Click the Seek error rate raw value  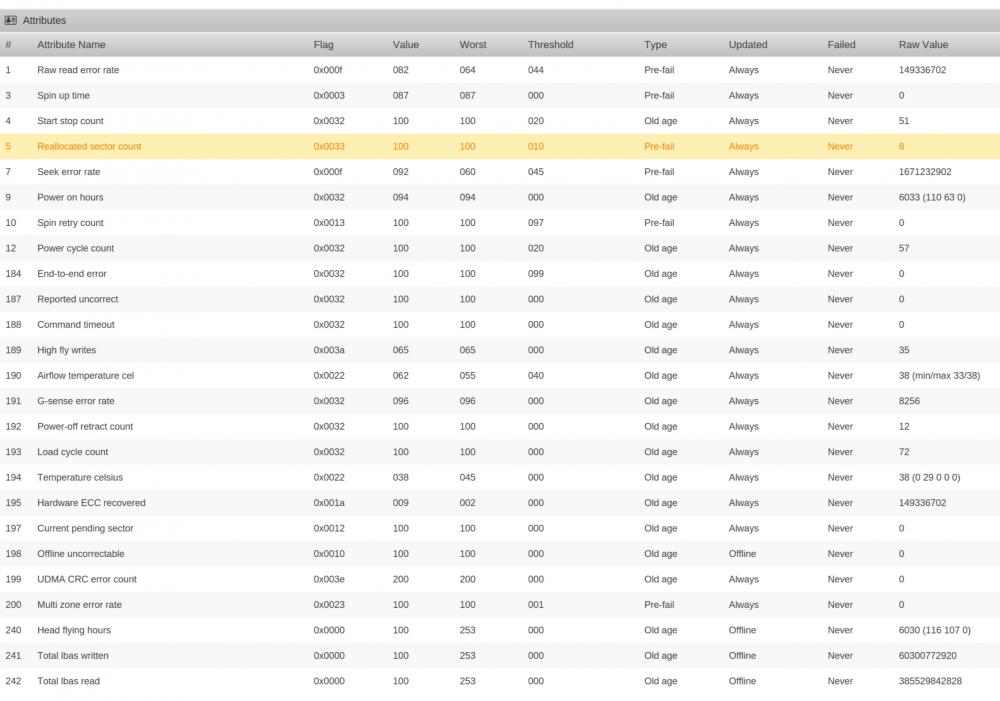pos(925,172)
